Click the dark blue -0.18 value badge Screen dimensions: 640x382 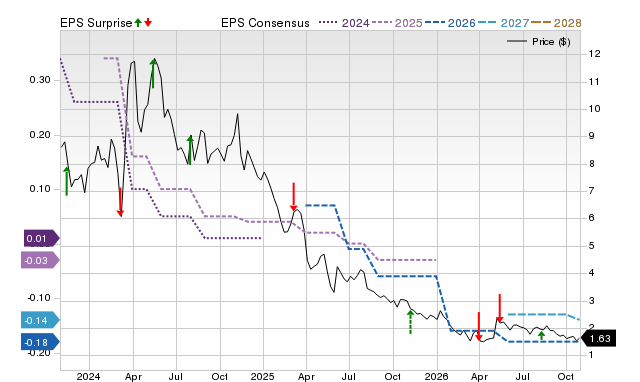(x=40, y=342)
